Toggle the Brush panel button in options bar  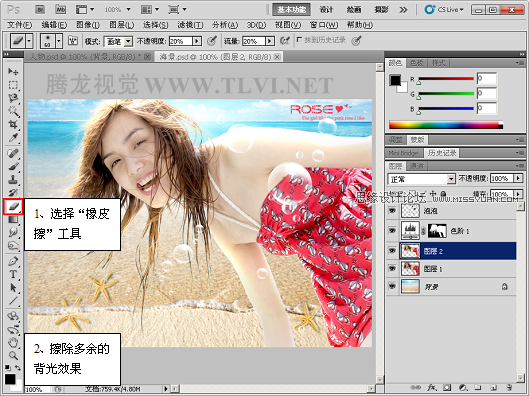[x=73, y=41]
